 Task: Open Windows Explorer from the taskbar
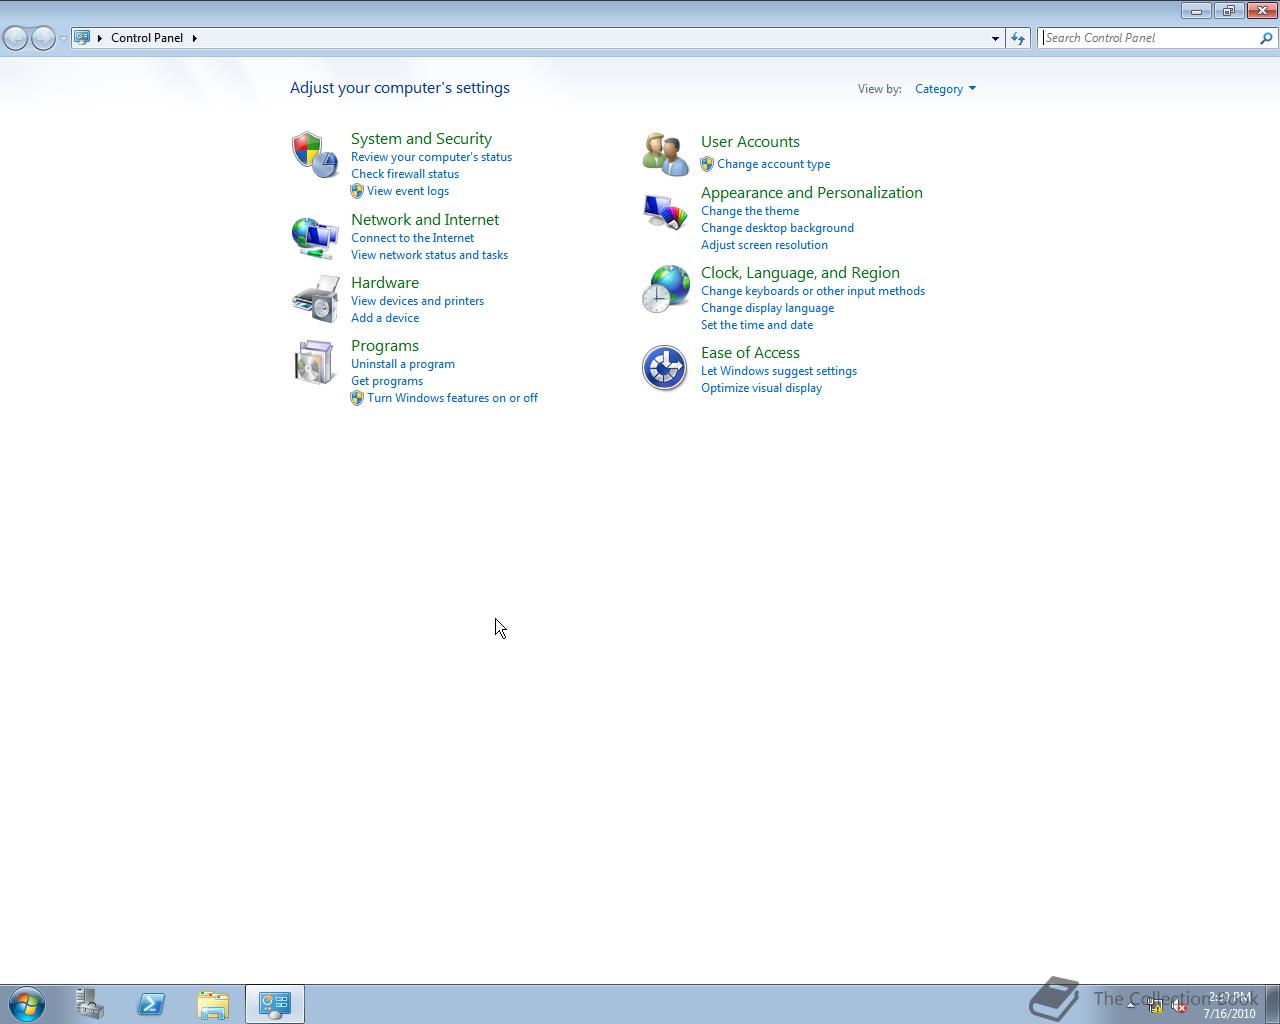[213, 1004]
